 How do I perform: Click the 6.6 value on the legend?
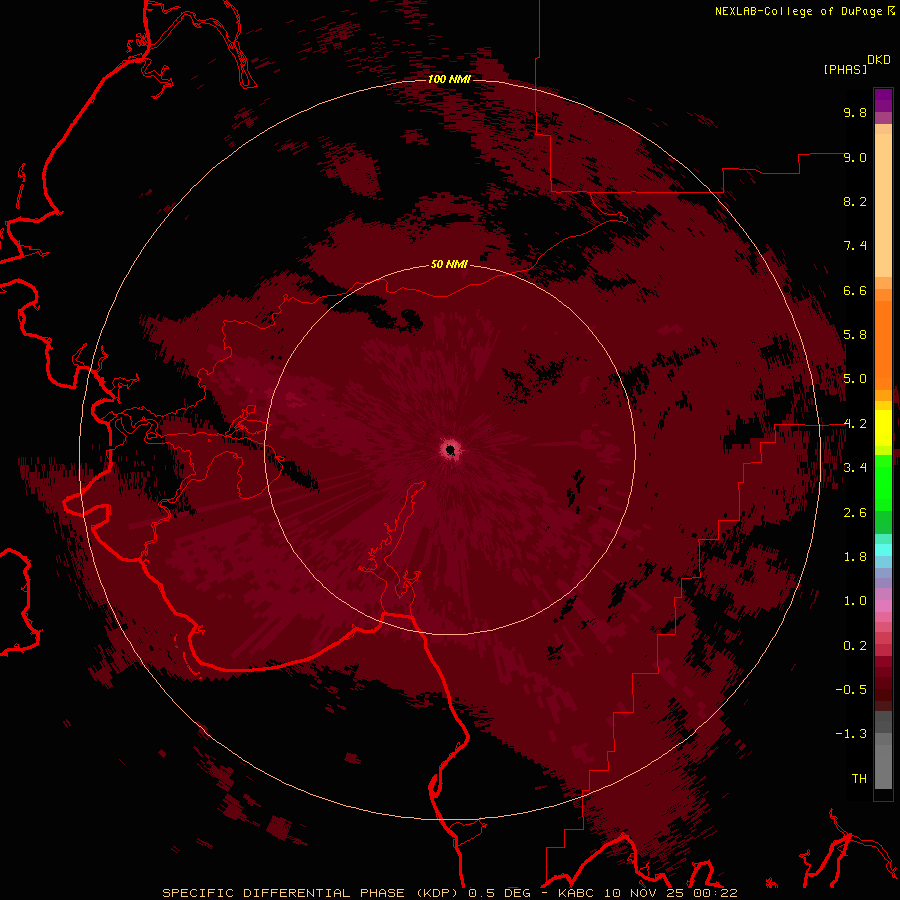(x=855, y=290)
